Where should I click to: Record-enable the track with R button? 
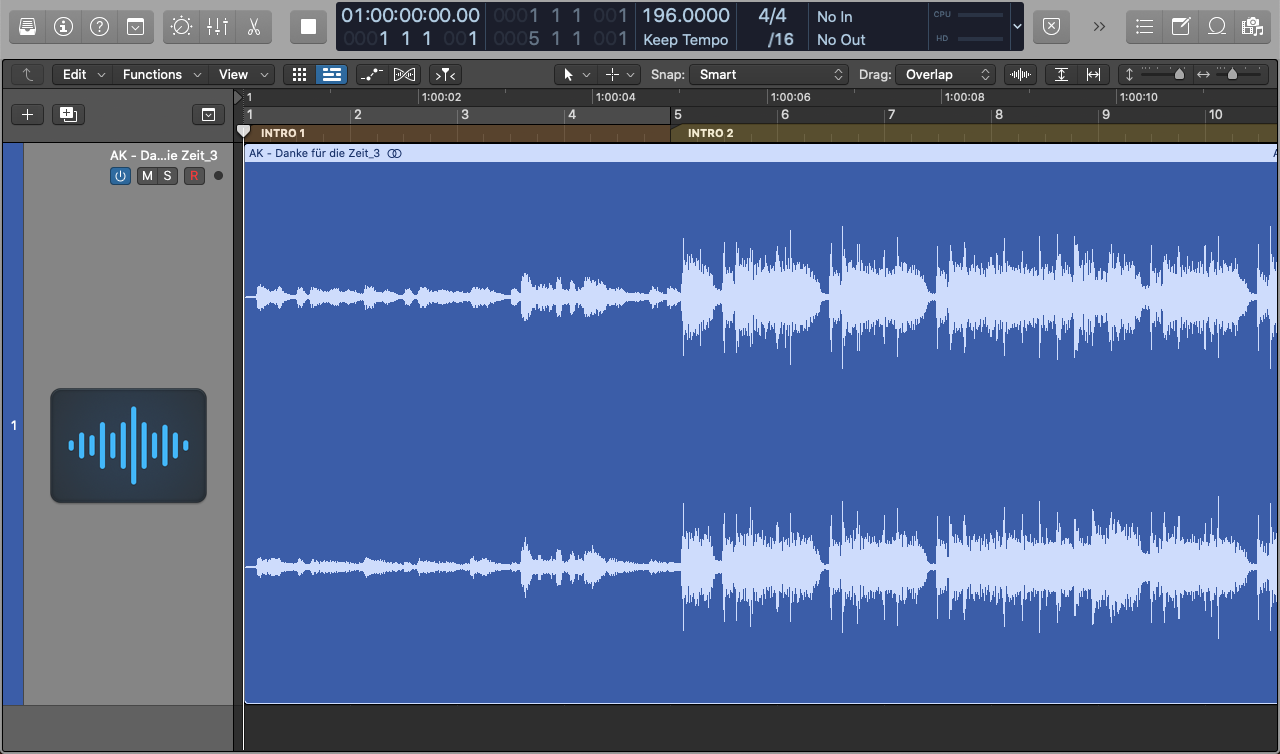pos(194,176)
